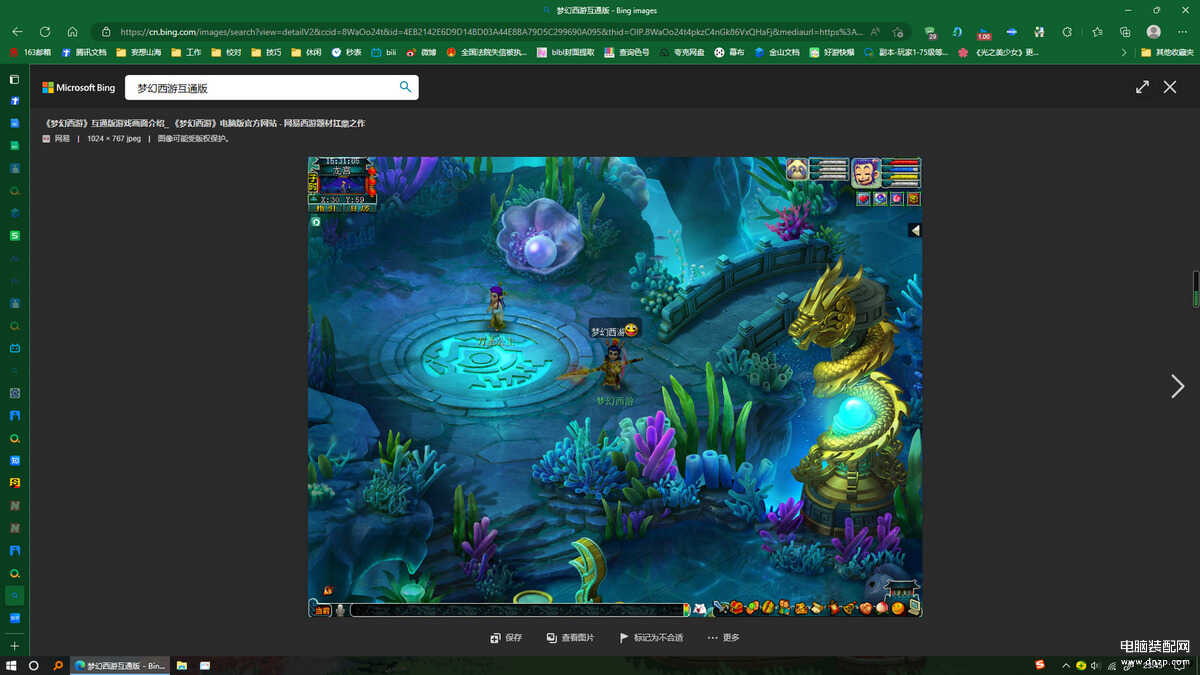This screenshot has width=1200, height=675.
Task: Select the Edge window taskbar button
Action: pyautogui.click(x=119, y=665)
